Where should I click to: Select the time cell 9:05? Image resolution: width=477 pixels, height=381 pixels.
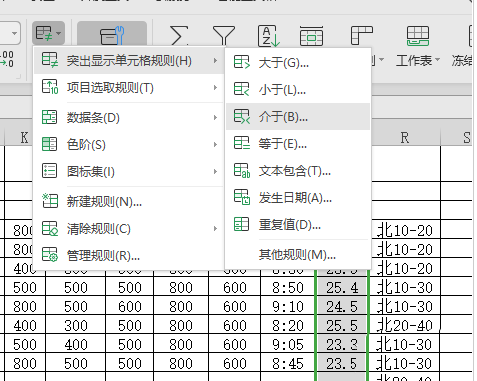(288, 344)
